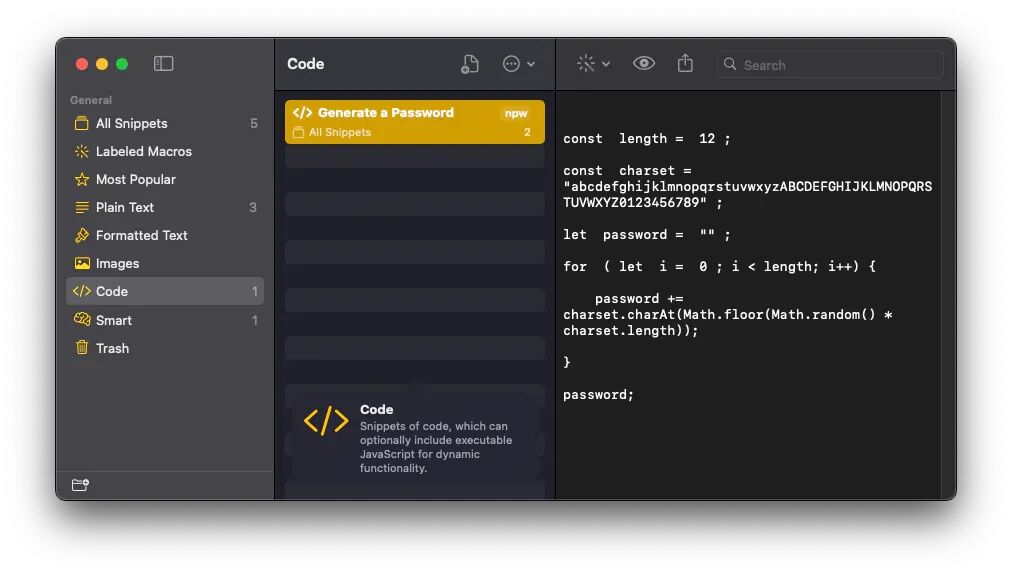Click the npw abbreviation badge
Viewport: 1012px width, 574px height.
pyautogui.click(x=516, y=113)
